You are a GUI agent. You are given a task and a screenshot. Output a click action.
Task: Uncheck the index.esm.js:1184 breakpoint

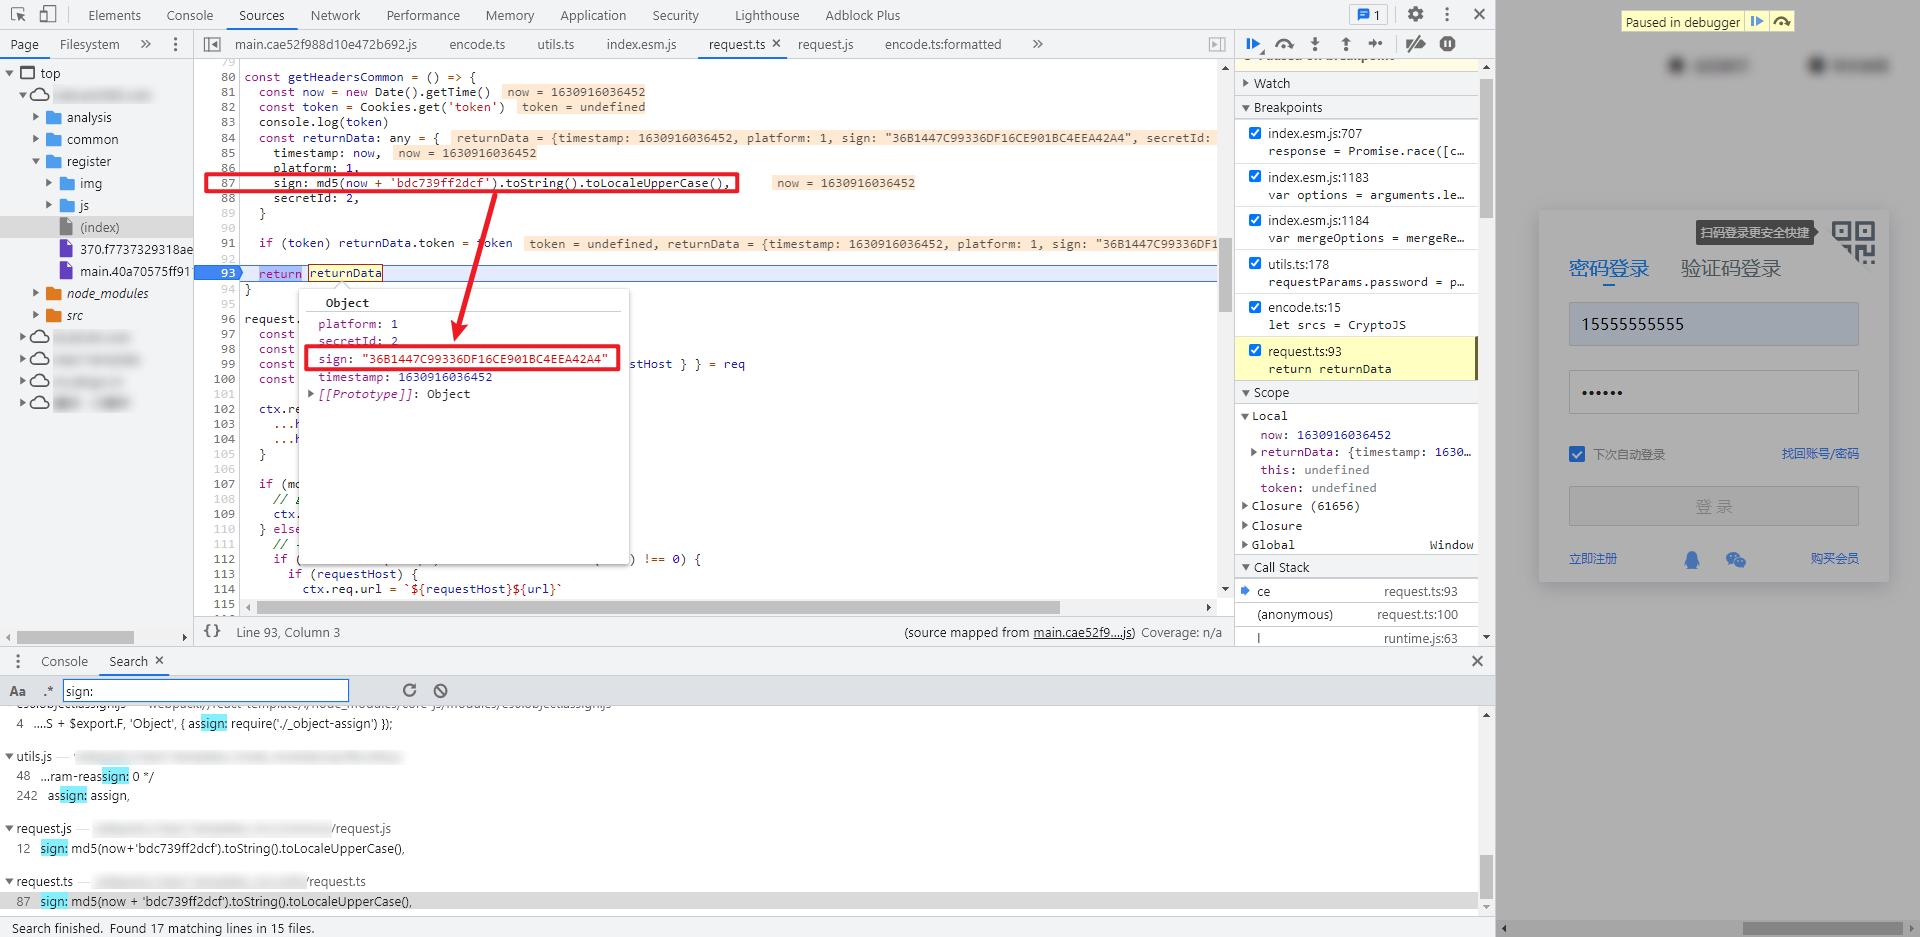1255,220
